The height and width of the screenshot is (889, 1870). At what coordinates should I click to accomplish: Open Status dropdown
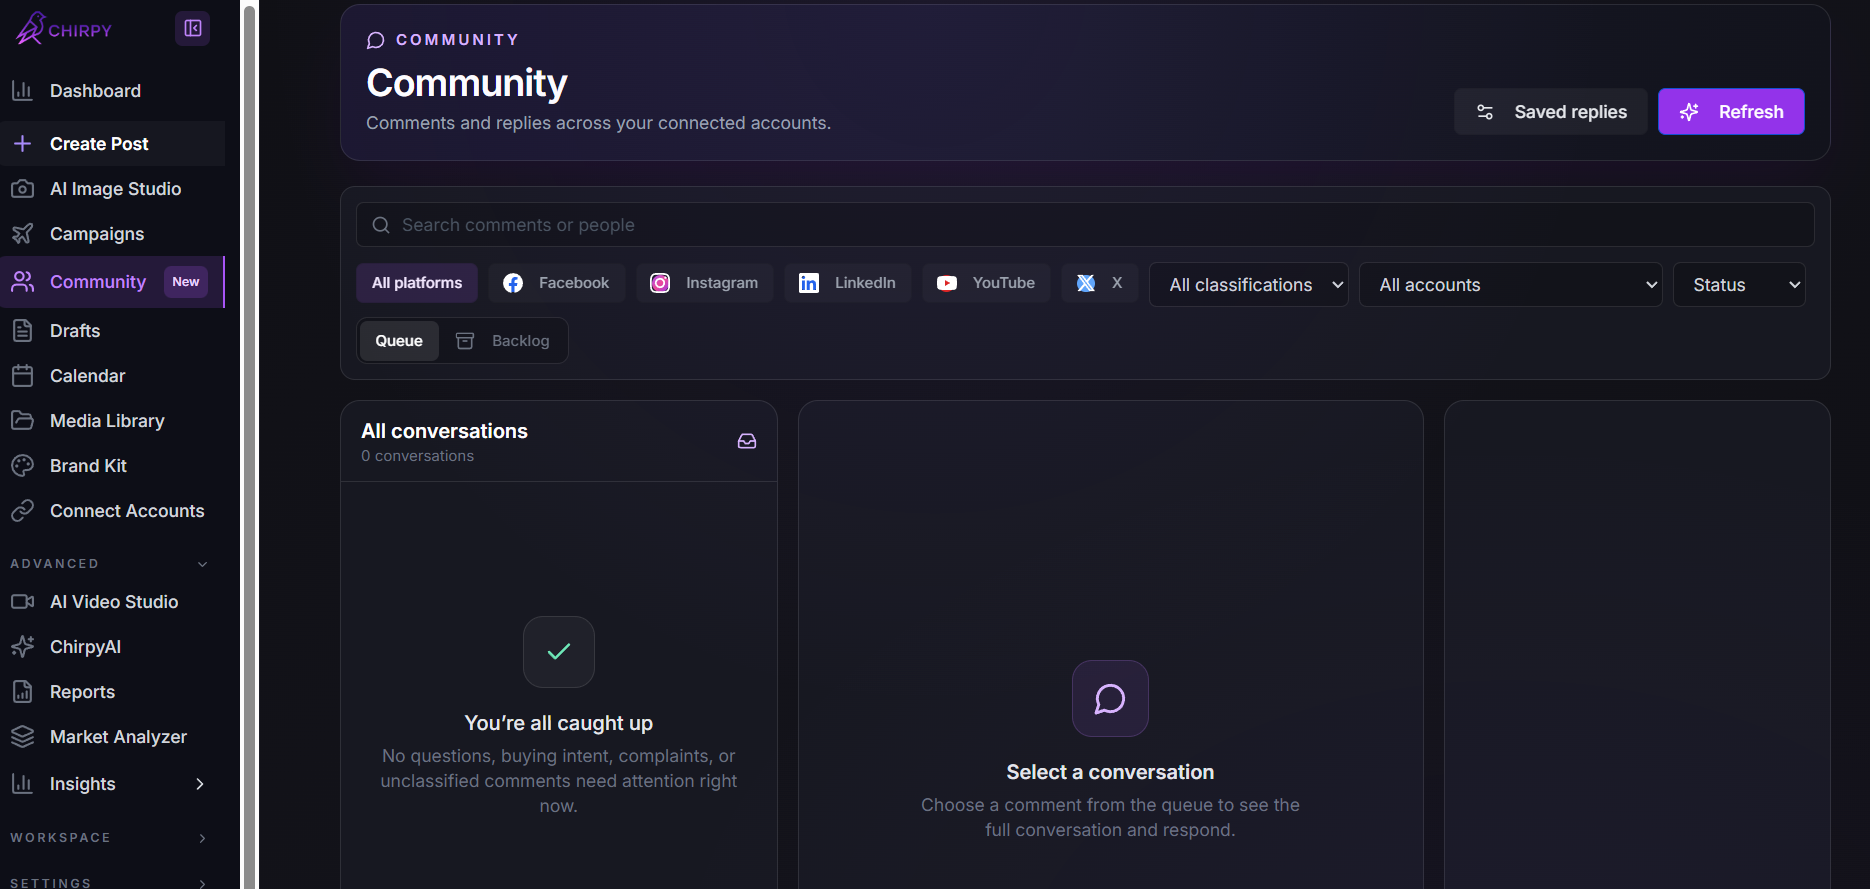[1739, 285]
